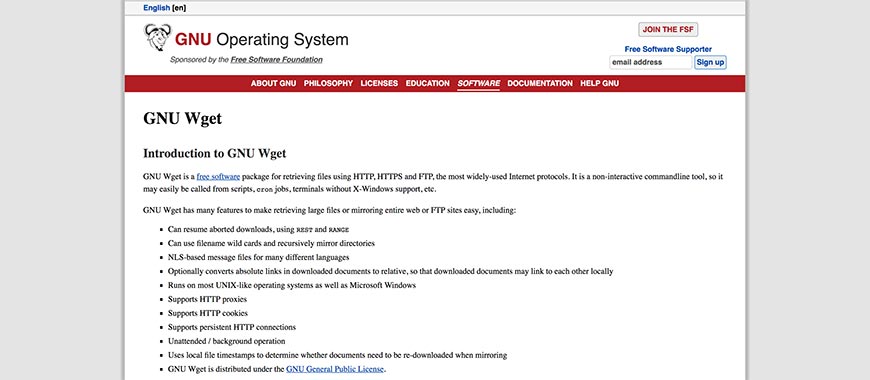Open the DOCUMENTATION menu item

point(540,83)
